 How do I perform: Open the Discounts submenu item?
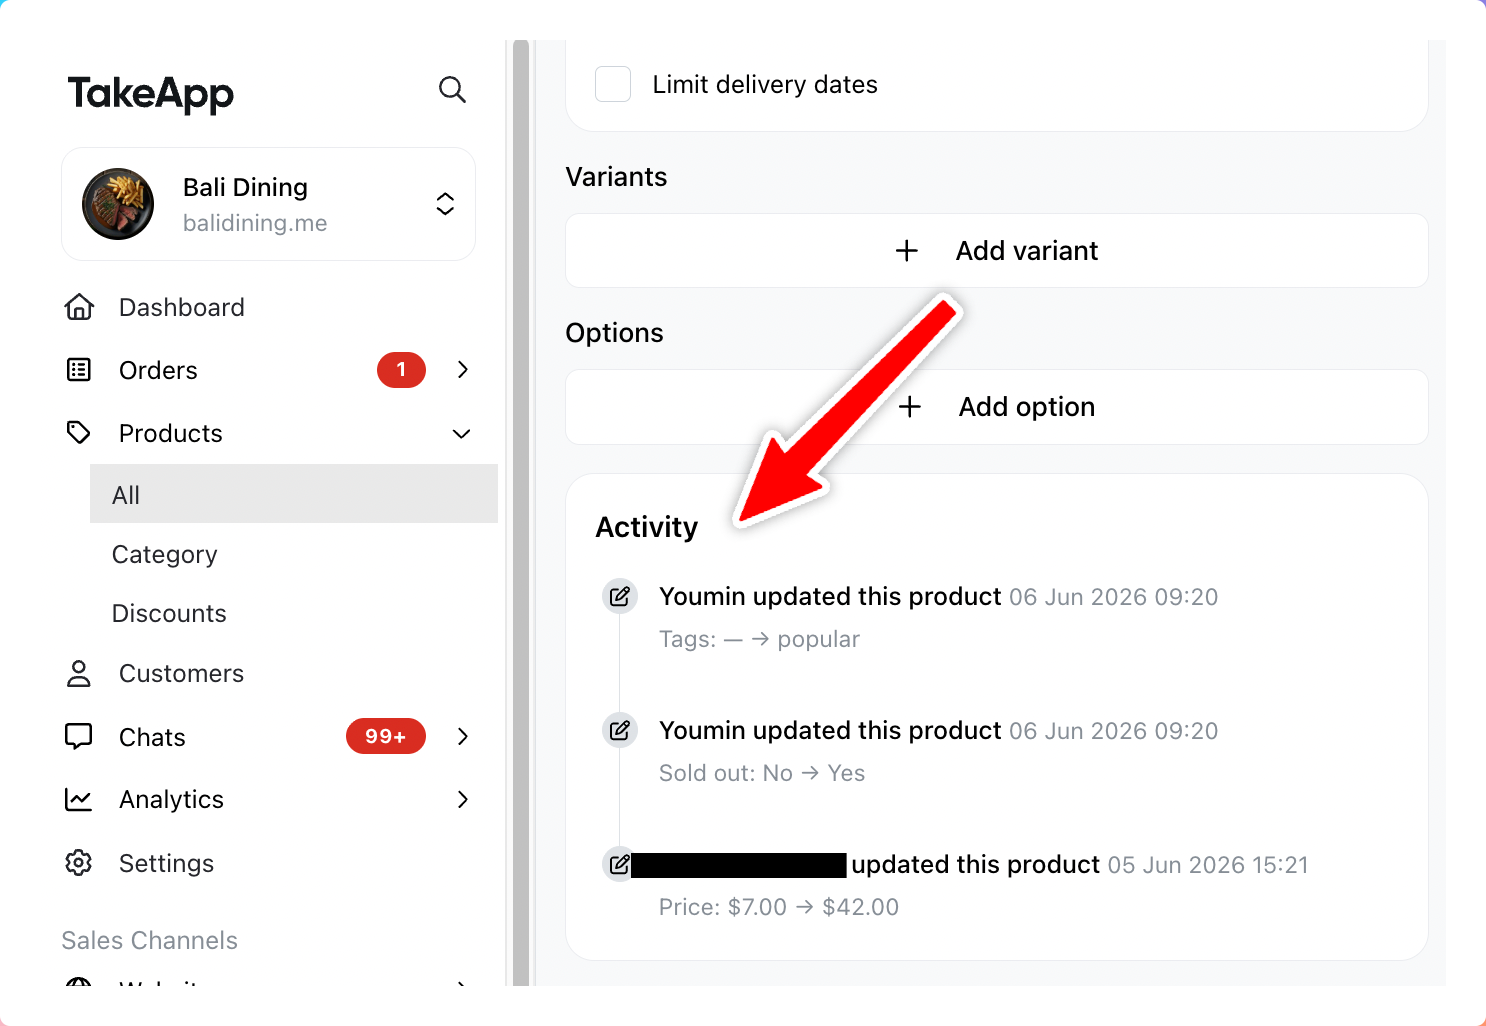[170, 613]
